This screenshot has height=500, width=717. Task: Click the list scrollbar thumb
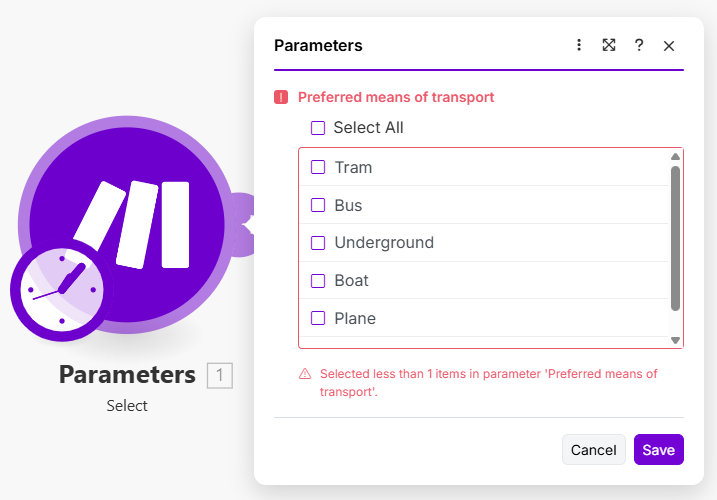(x=675, y=238)
